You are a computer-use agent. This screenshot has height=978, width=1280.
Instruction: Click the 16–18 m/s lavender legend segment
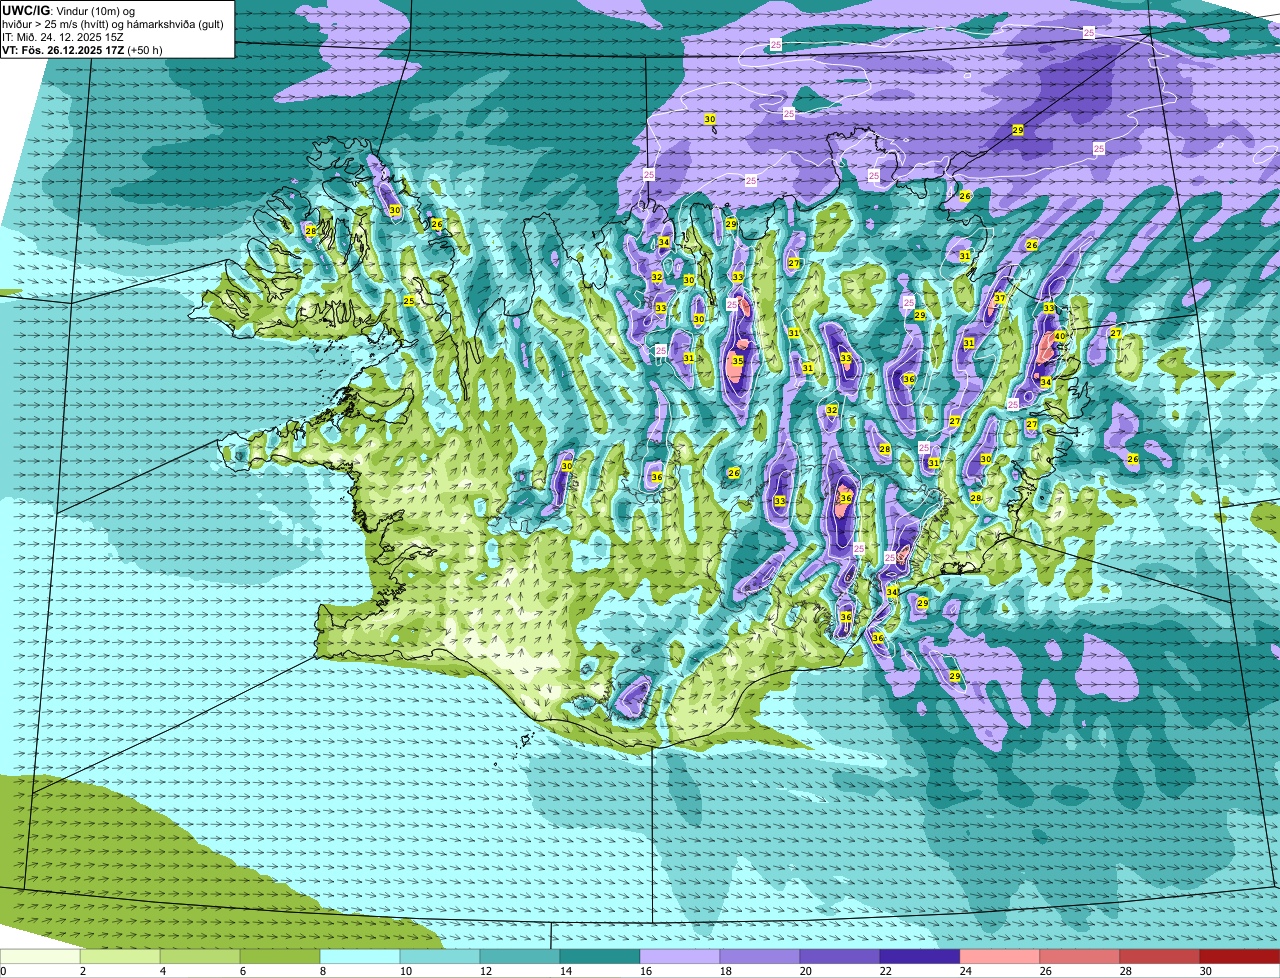(680, 956)
